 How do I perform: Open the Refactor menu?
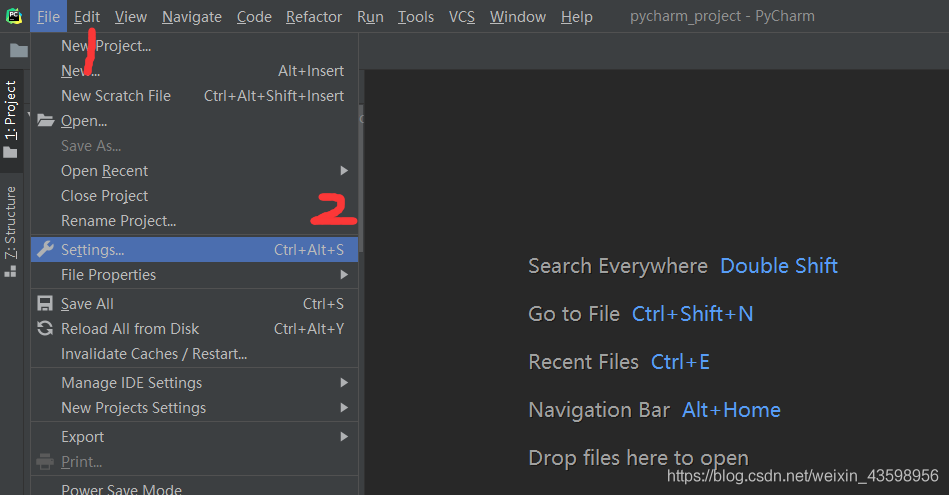coord(313,17)
